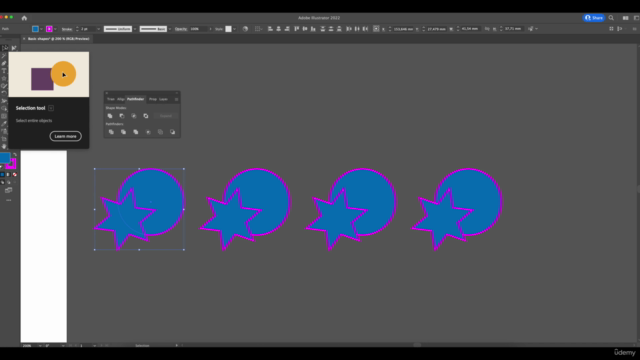Click Exclude shape mode
Screen dimensions: 640x360
tap(146, 116)
